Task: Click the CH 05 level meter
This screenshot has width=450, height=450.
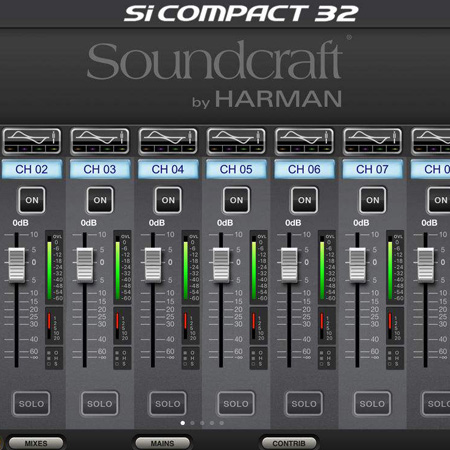Action: point(258,267)
